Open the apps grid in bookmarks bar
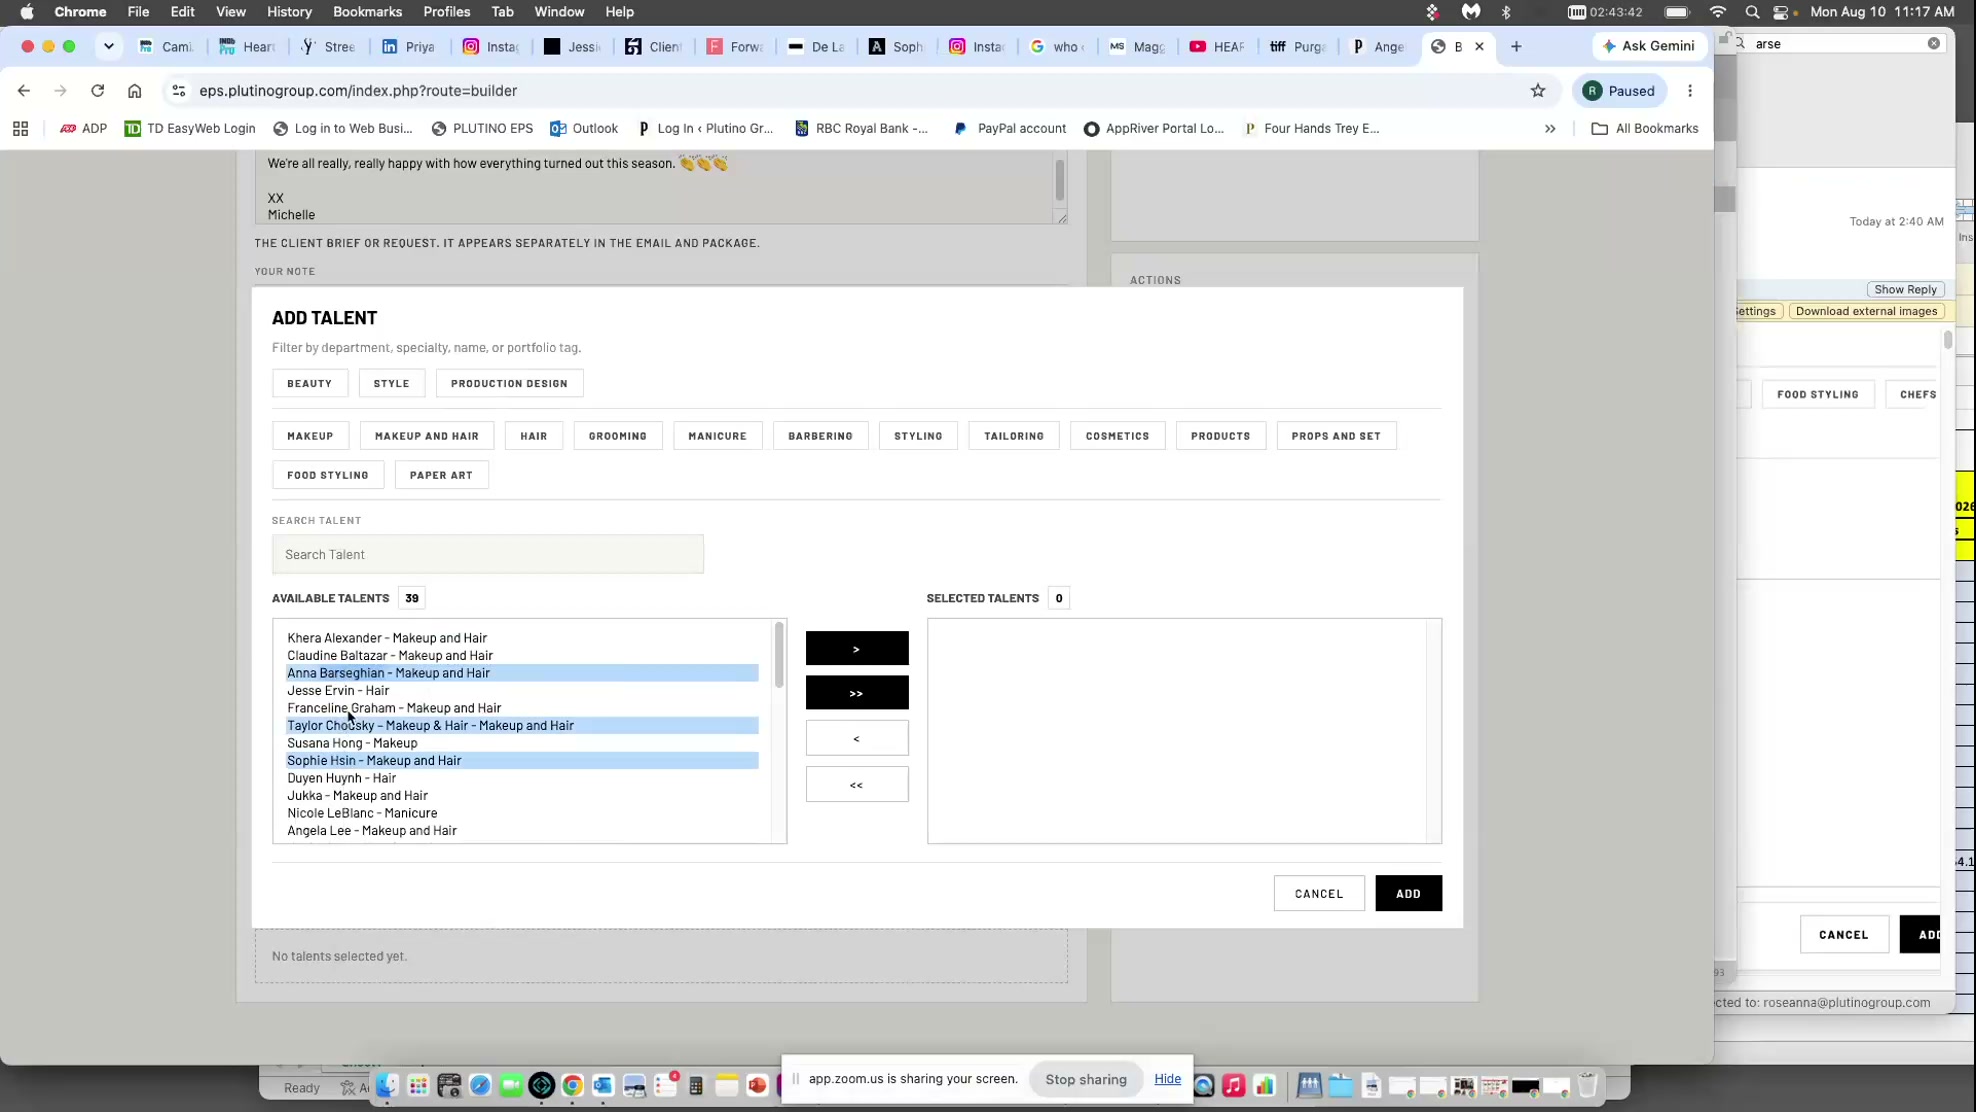The height and width of the screenshot is (1112, 1976). (x=20, y=128)
